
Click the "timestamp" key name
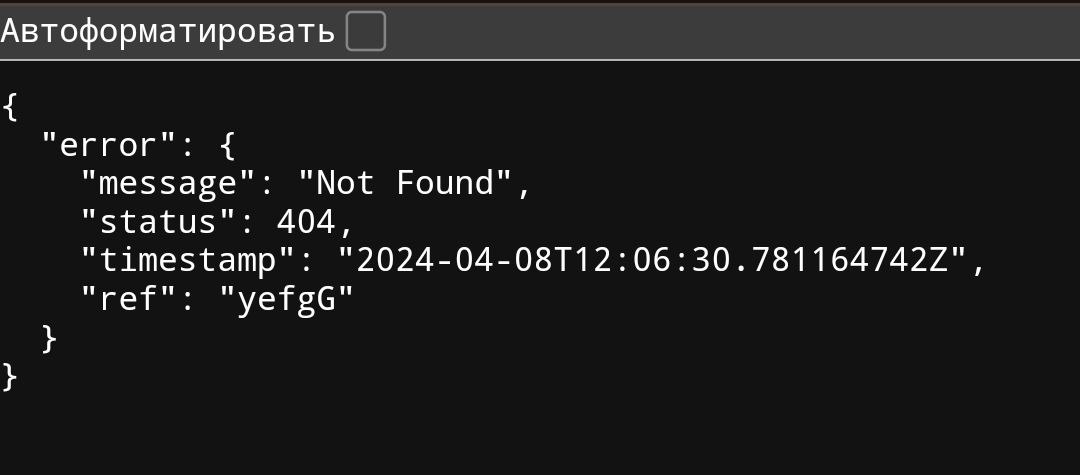(188, 261)
